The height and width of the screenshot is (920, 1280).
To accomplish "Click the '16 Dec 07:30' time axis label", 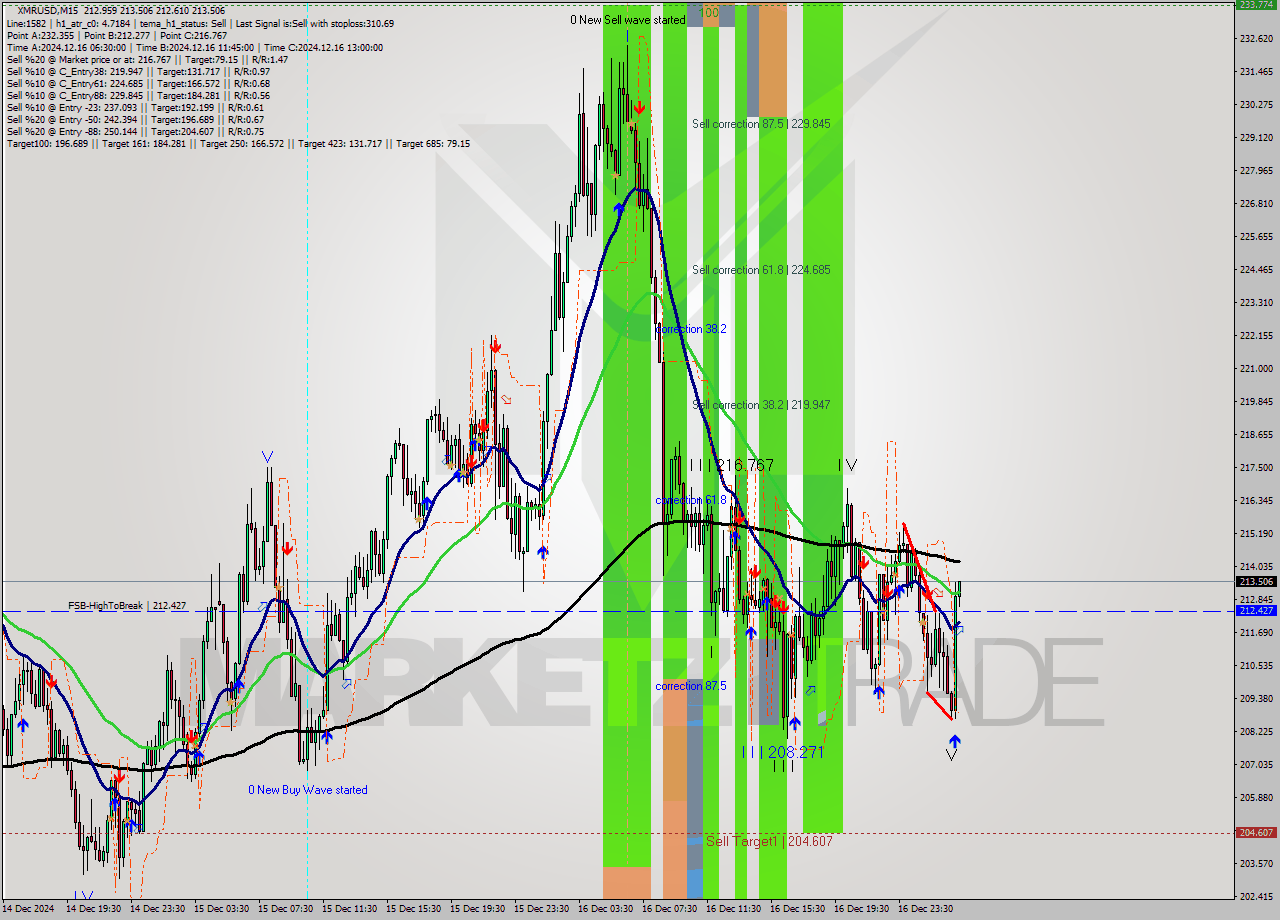I will coord(669,909).
